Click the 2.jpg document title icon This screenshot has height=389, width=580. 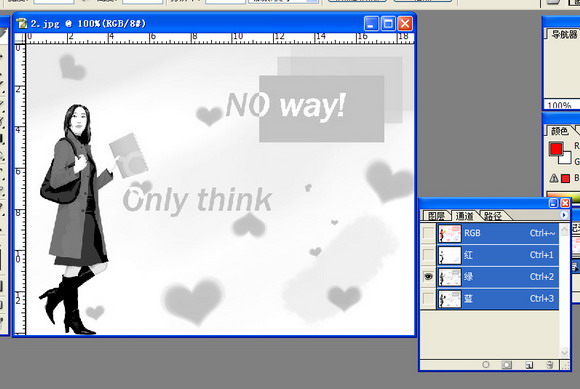click(22, 23)
